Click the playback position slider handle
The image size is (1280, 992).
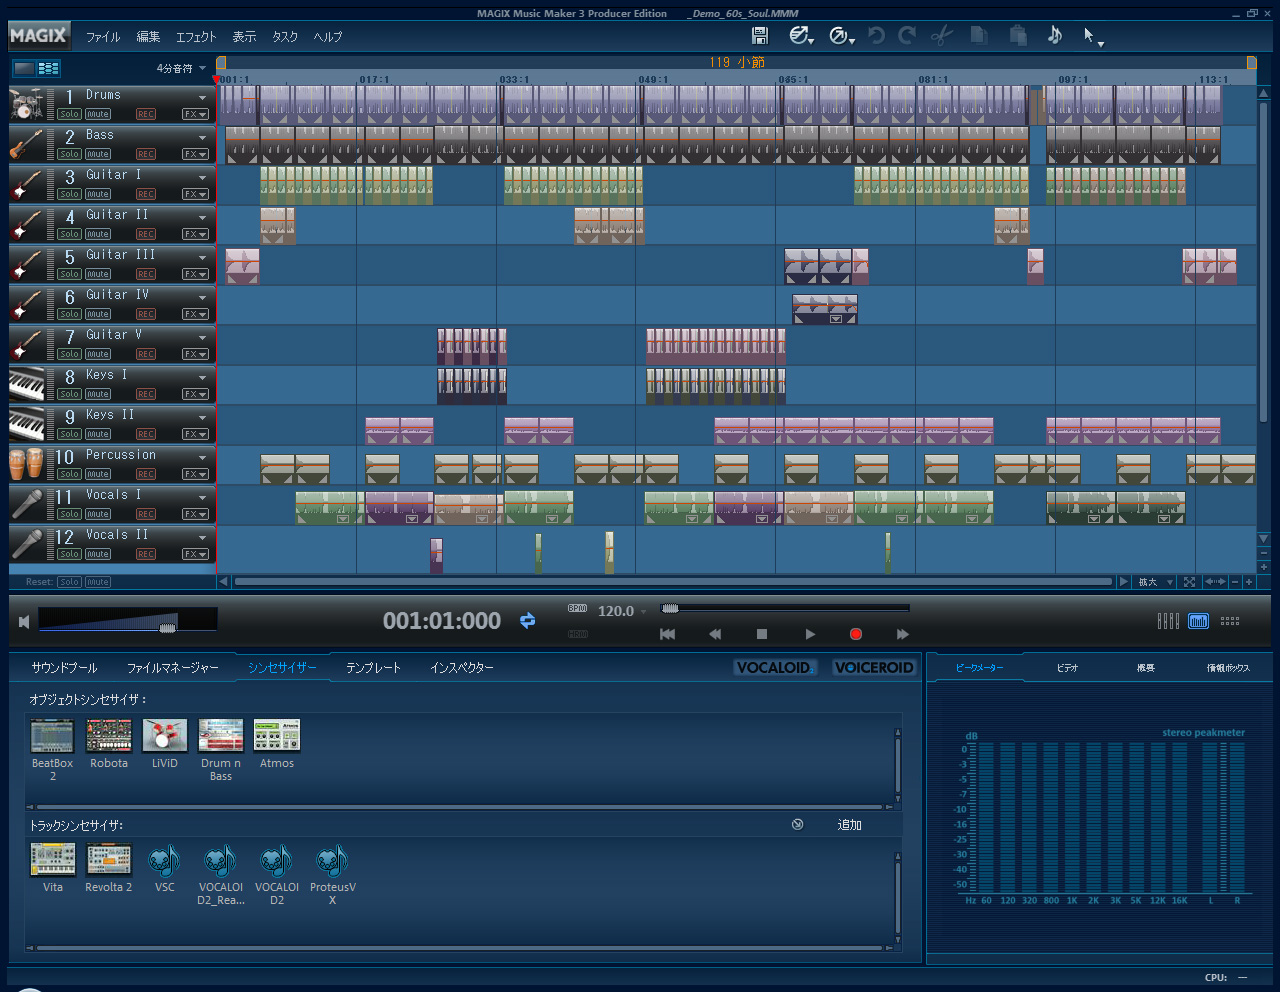[670, 608]
